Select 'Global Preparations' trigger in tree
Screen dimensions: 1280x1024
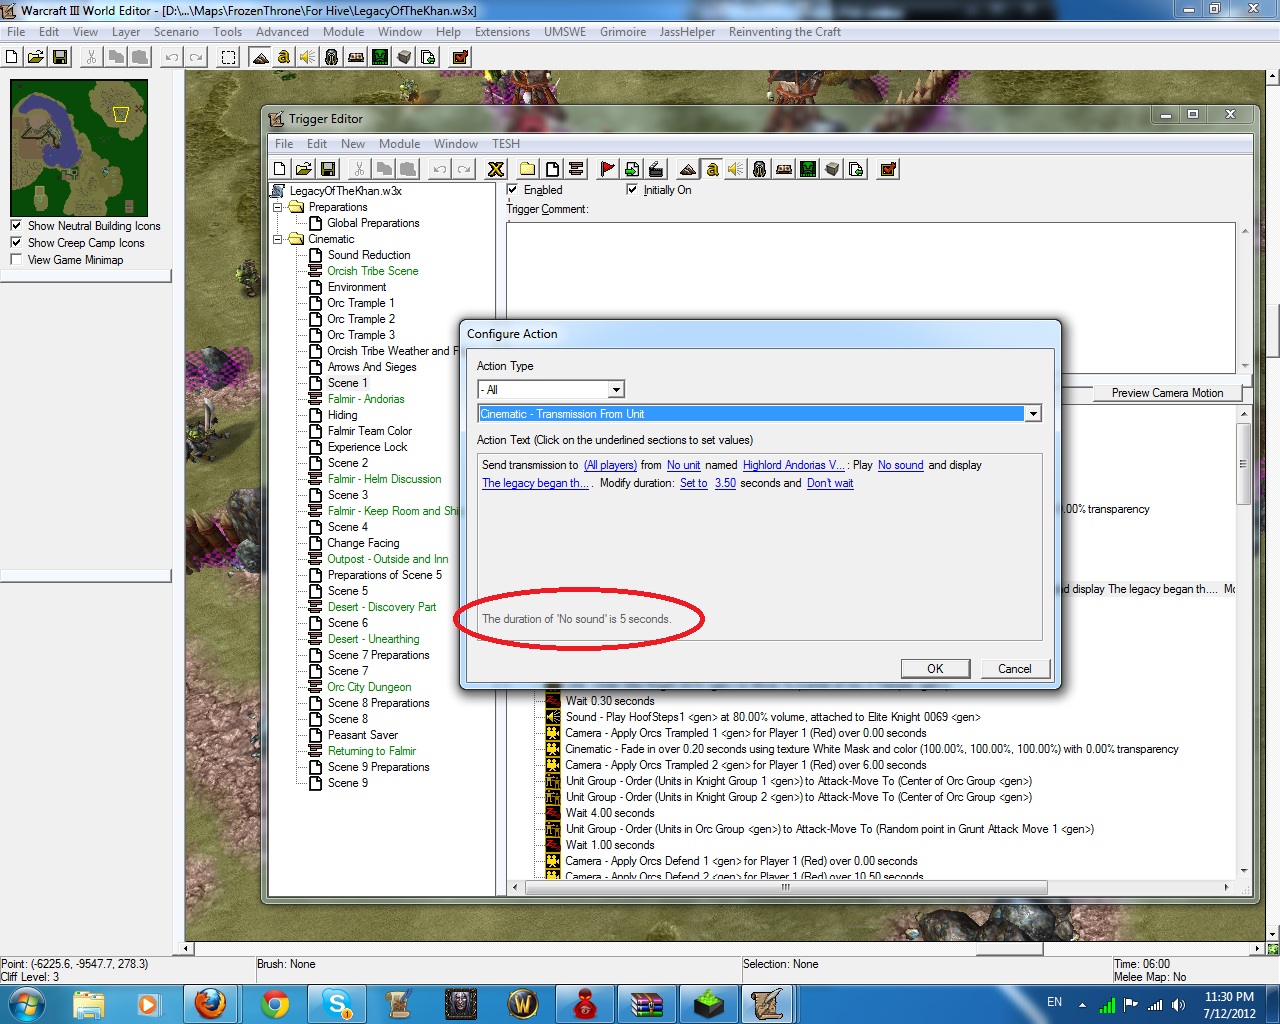(373, 223)
